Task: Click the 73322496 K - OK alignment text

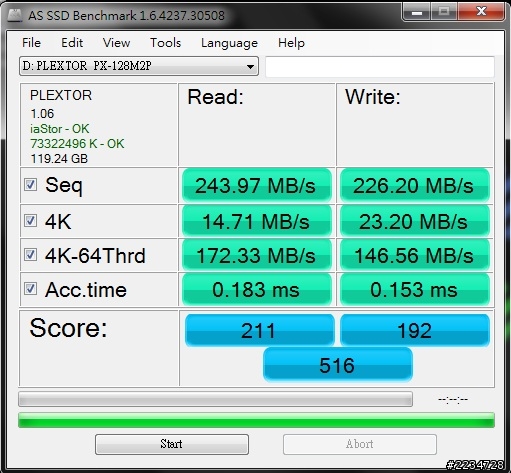Action: click(x=77, y=144)
